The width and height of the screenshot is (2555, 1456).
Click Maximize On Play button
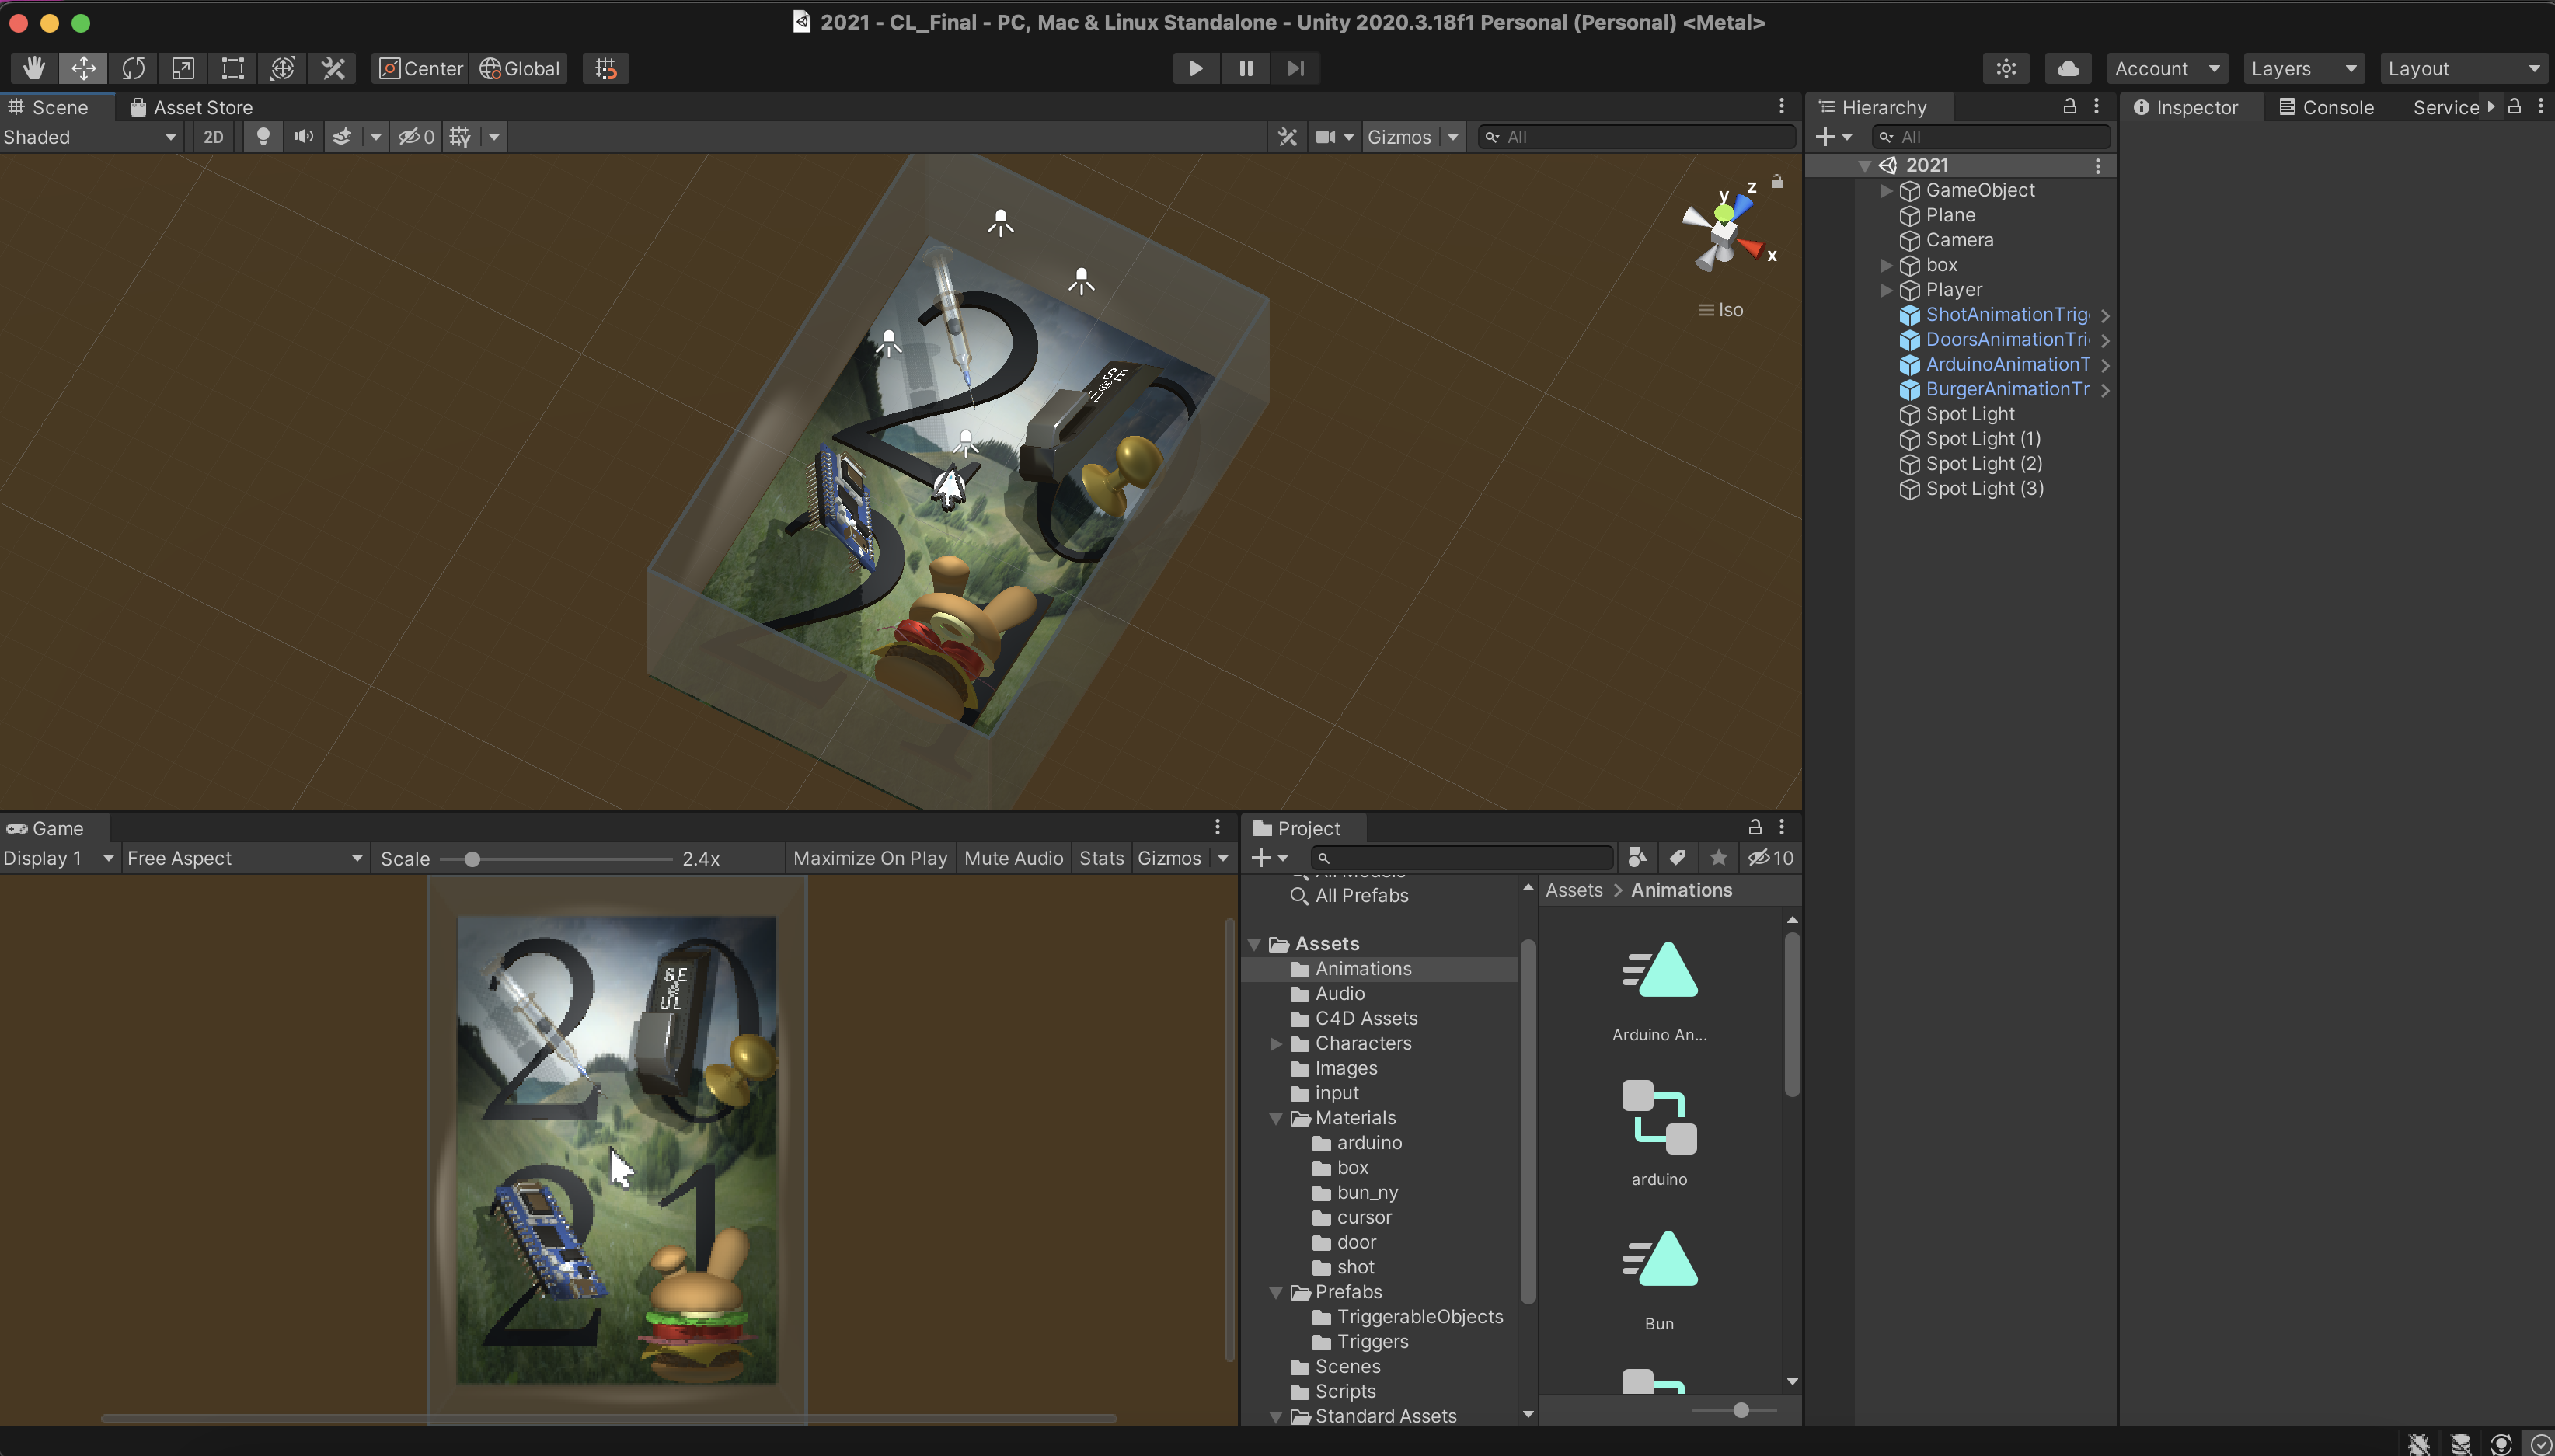869,858
